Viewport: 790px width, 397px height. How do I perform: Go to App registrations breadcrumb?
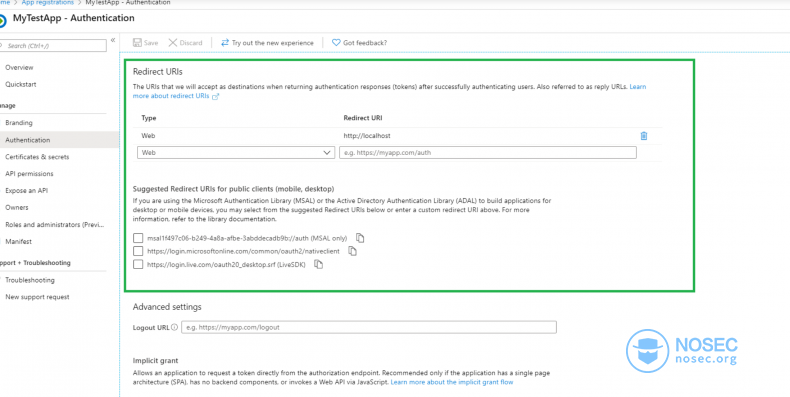(x=48, y=3)
